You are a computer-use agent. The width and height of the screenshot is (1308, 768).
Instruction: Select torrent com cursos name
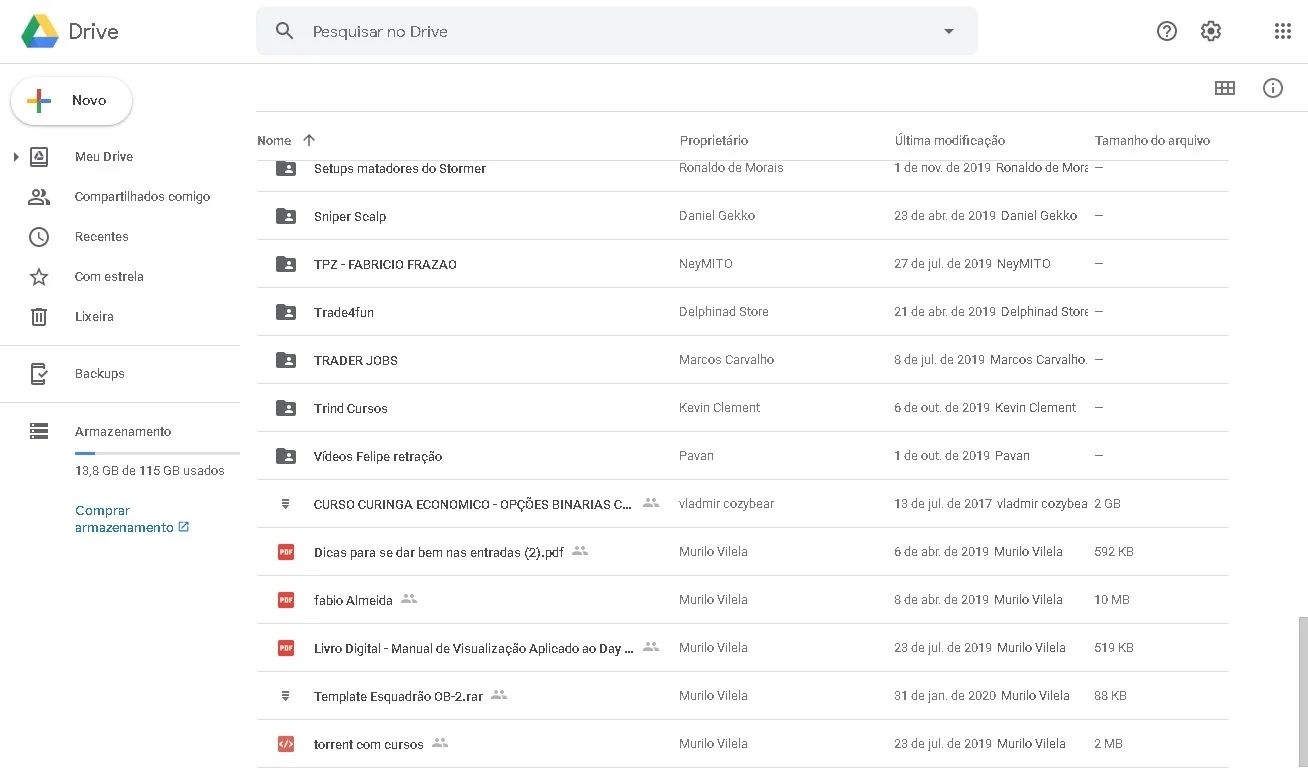click(x=369, y=745)
